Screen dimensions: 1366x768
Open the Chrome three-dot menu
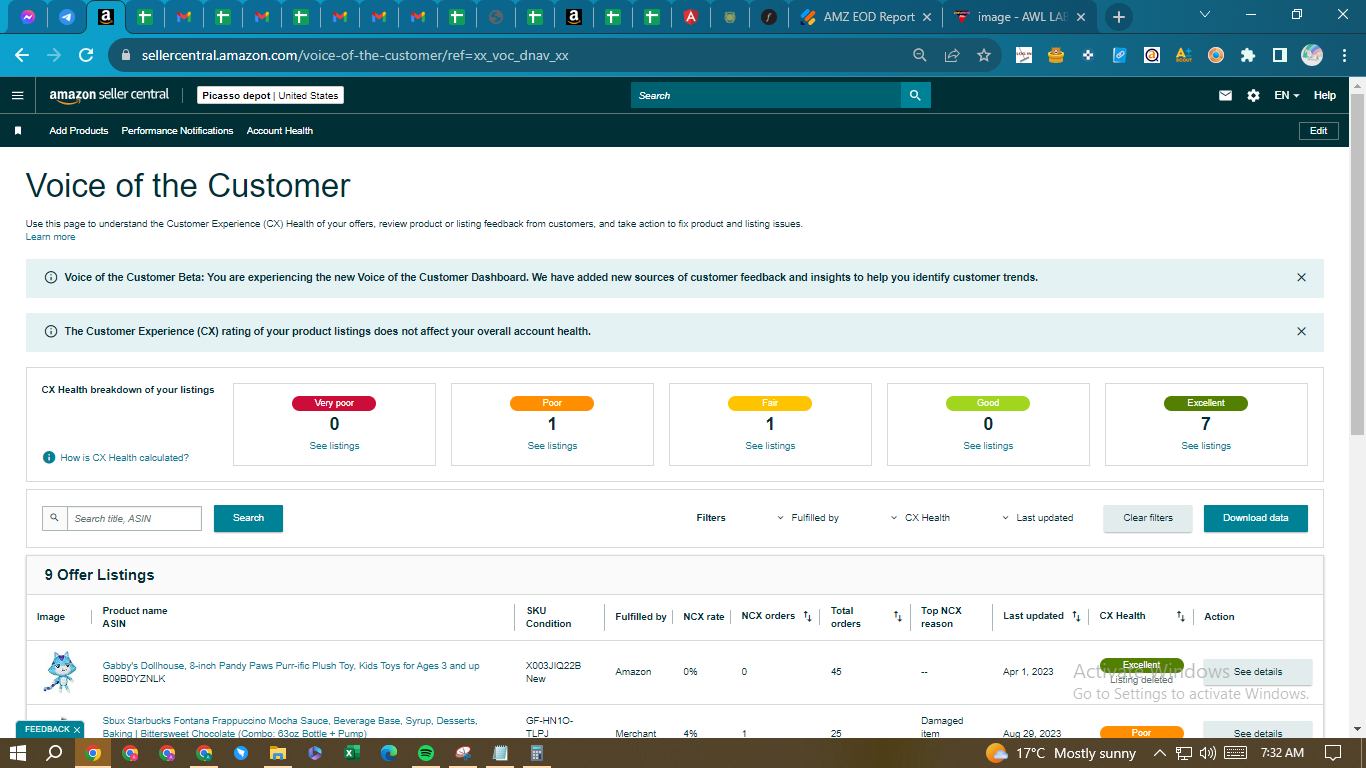(x=1344, y=55)
